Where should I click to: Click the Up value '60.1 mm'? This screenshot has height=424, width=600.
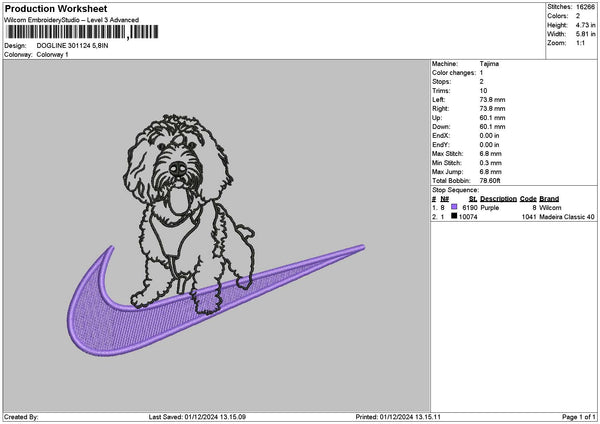tap(492, 118)
